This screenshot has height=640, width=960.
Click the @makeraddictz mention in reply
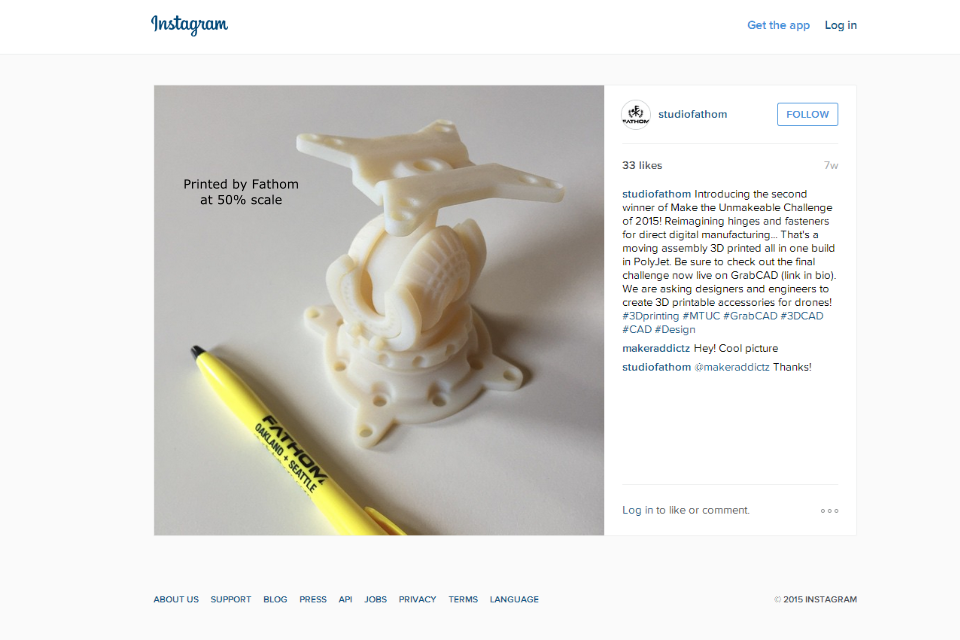(732, 367)
